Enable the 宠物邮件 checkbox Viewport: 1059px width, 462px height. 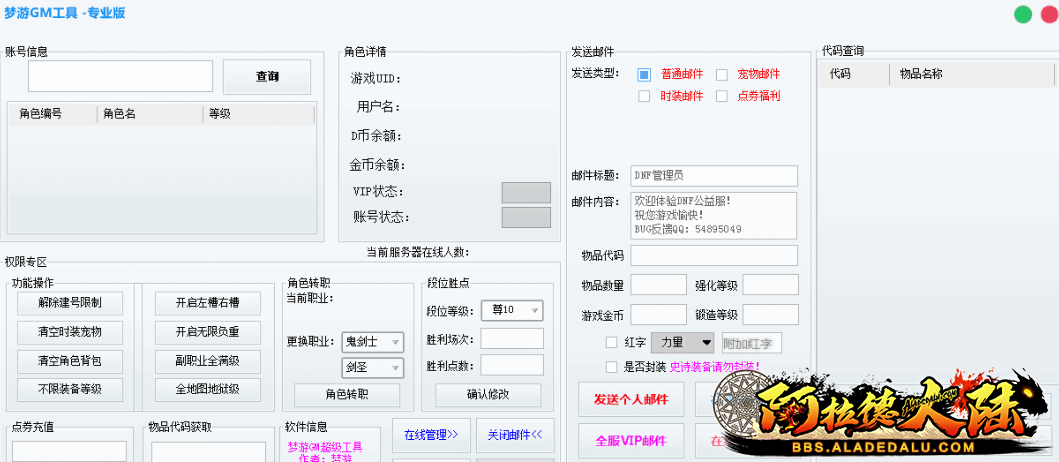click(x=721, y=74)
